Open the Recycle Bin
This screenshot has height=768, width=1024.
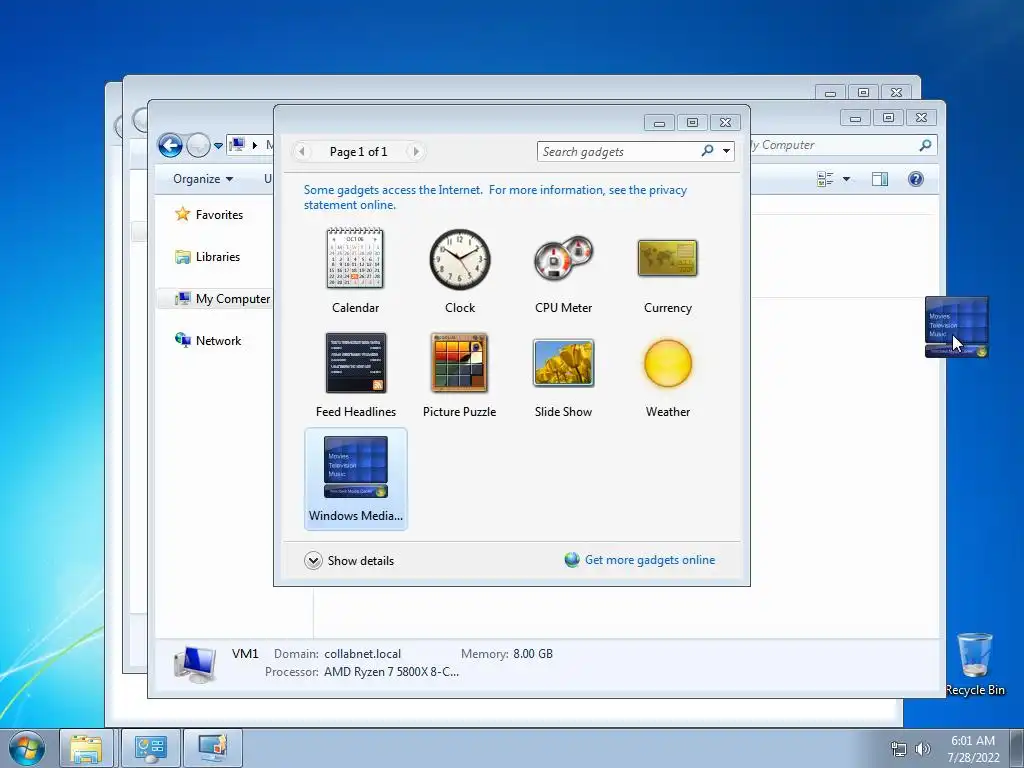tap(975, 664)
